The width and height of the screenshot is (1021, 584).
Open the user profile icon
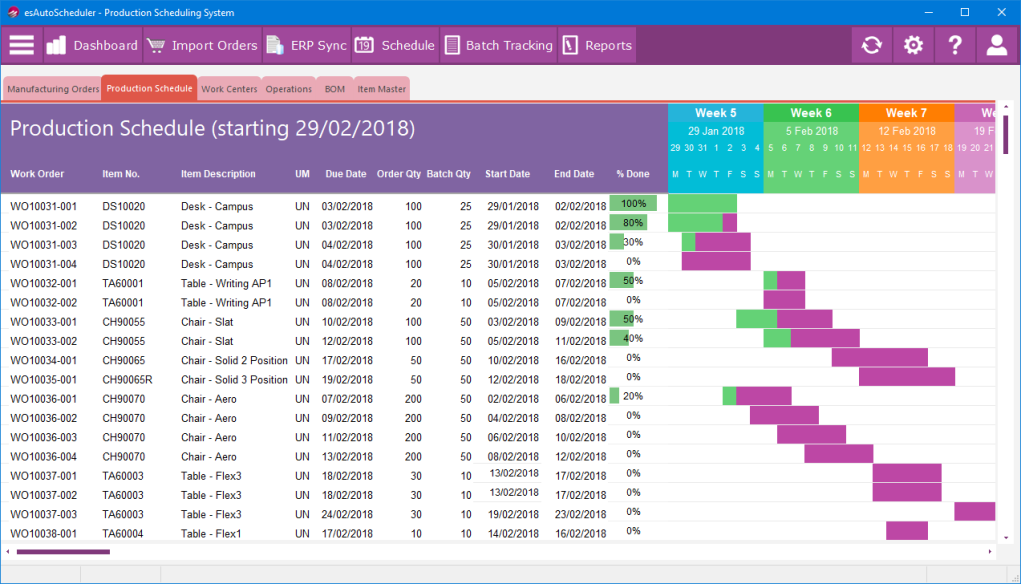pyautogui.click(x=995, y=45)
